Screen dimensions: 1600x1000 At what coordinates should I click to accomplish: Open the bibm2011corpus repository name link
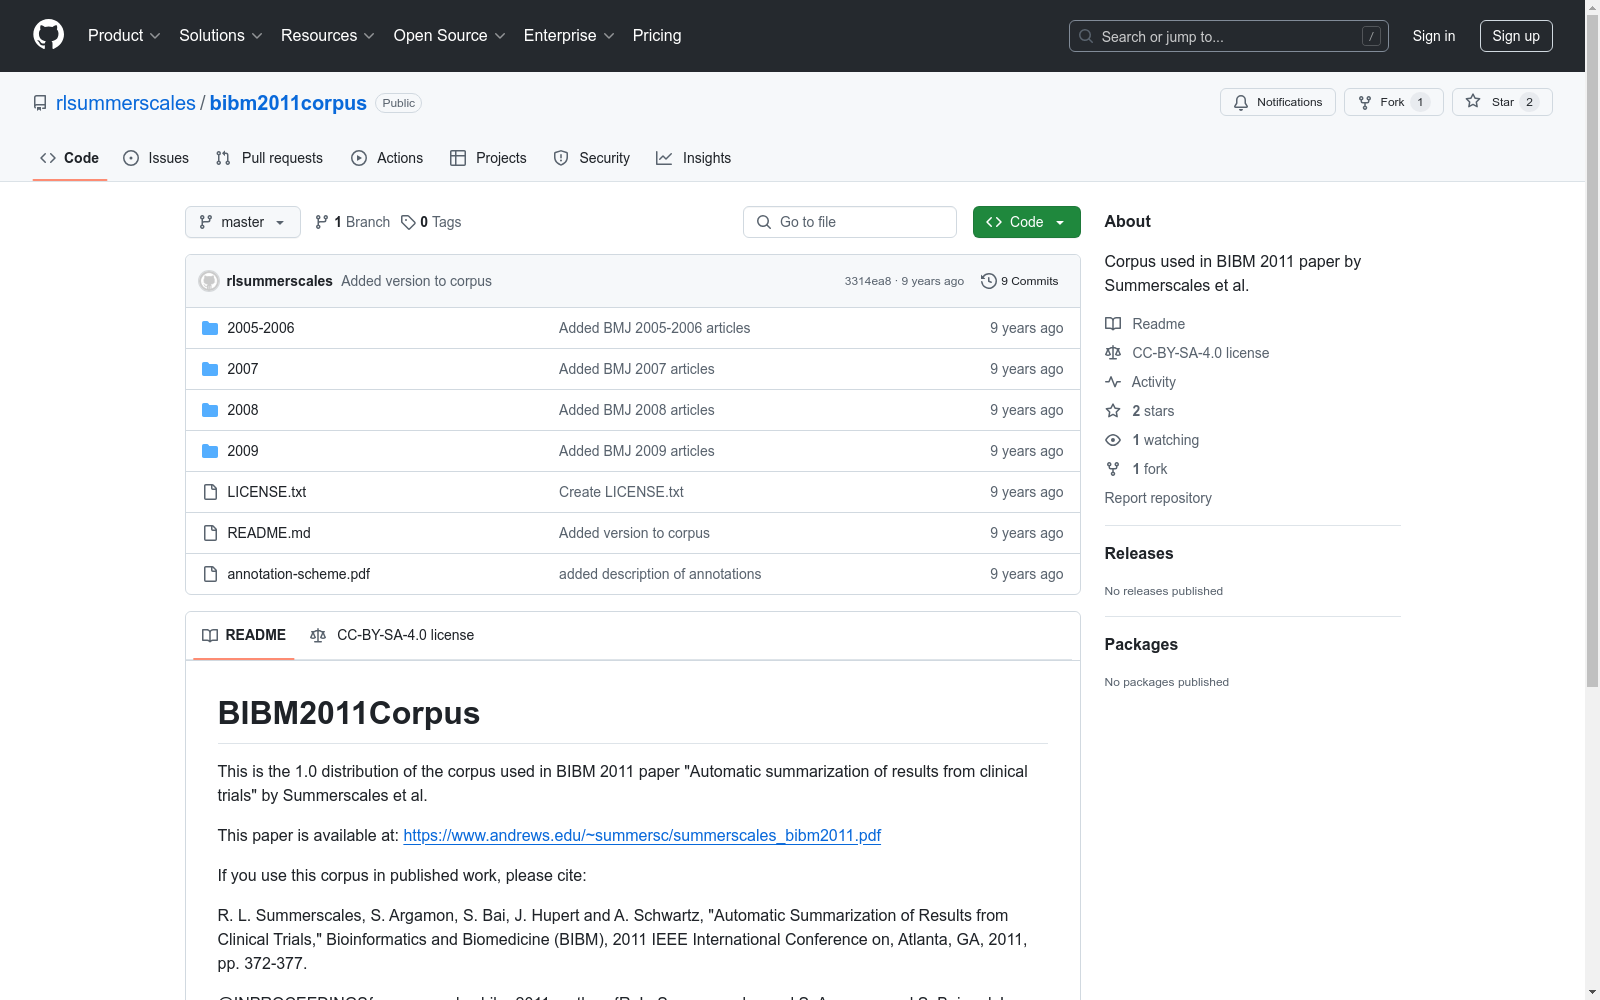coord(288,103)
